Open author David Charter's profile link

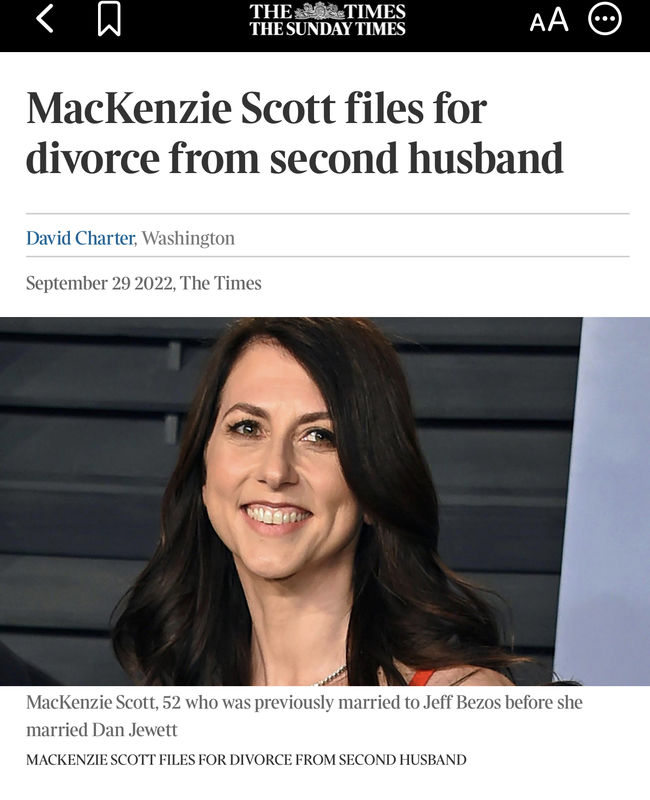[x=80, y=238]
